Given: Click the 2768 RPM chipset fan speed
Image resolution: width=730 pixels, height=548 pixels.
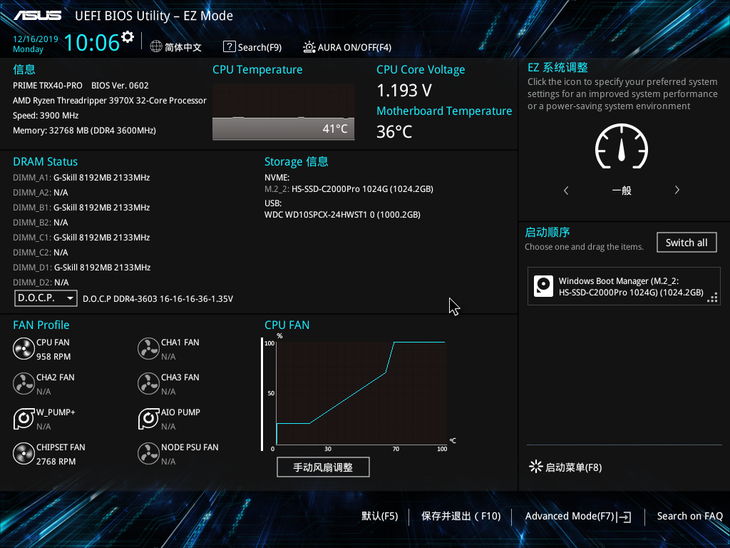Looking at the screenshot, I should click(56, 461).
